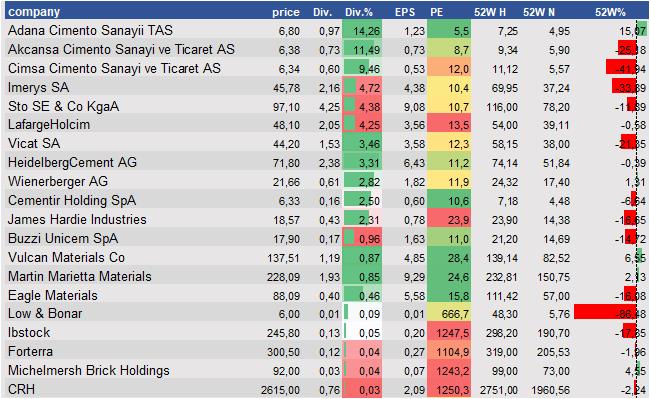Screen dimensions: 650x399
Task: Click the Forterra 52W H value 319,00
Action: [x=502, y=352]
